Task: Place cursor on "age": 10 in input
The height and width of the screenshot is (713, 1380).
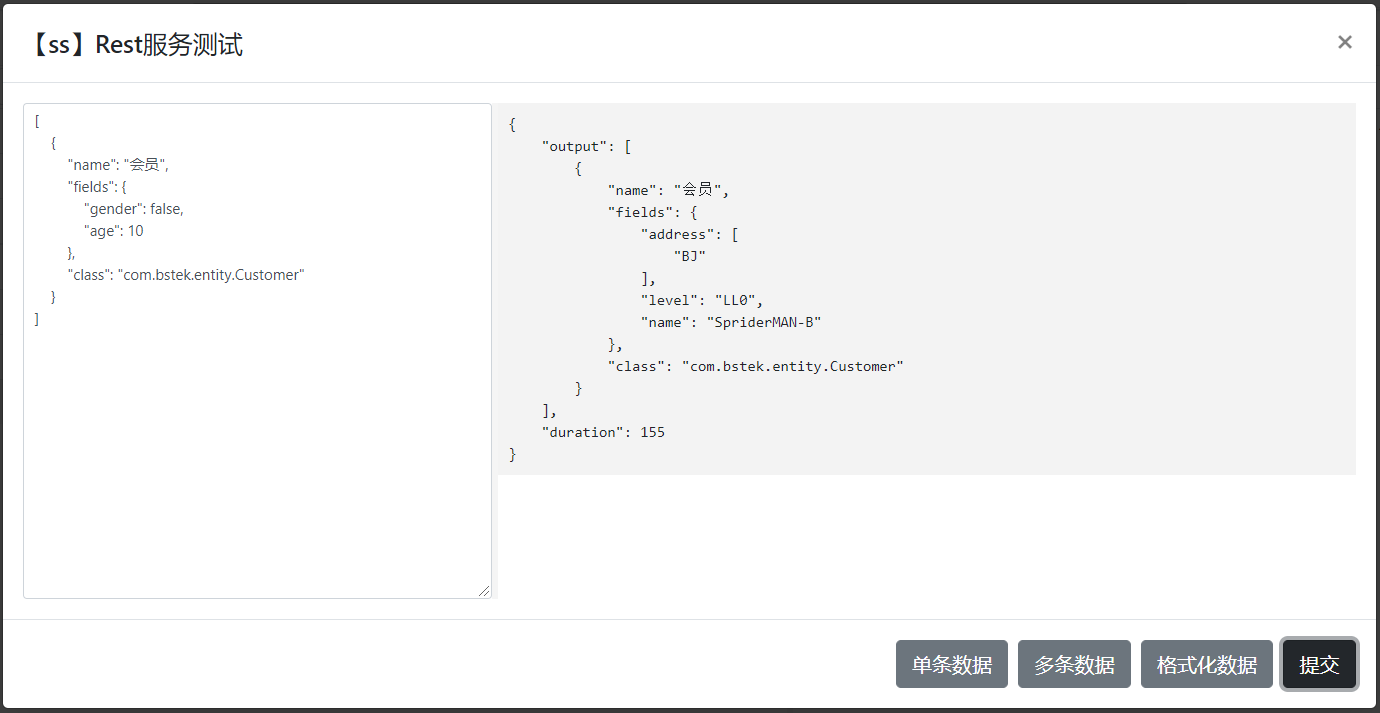Action: tap(114, 231)
